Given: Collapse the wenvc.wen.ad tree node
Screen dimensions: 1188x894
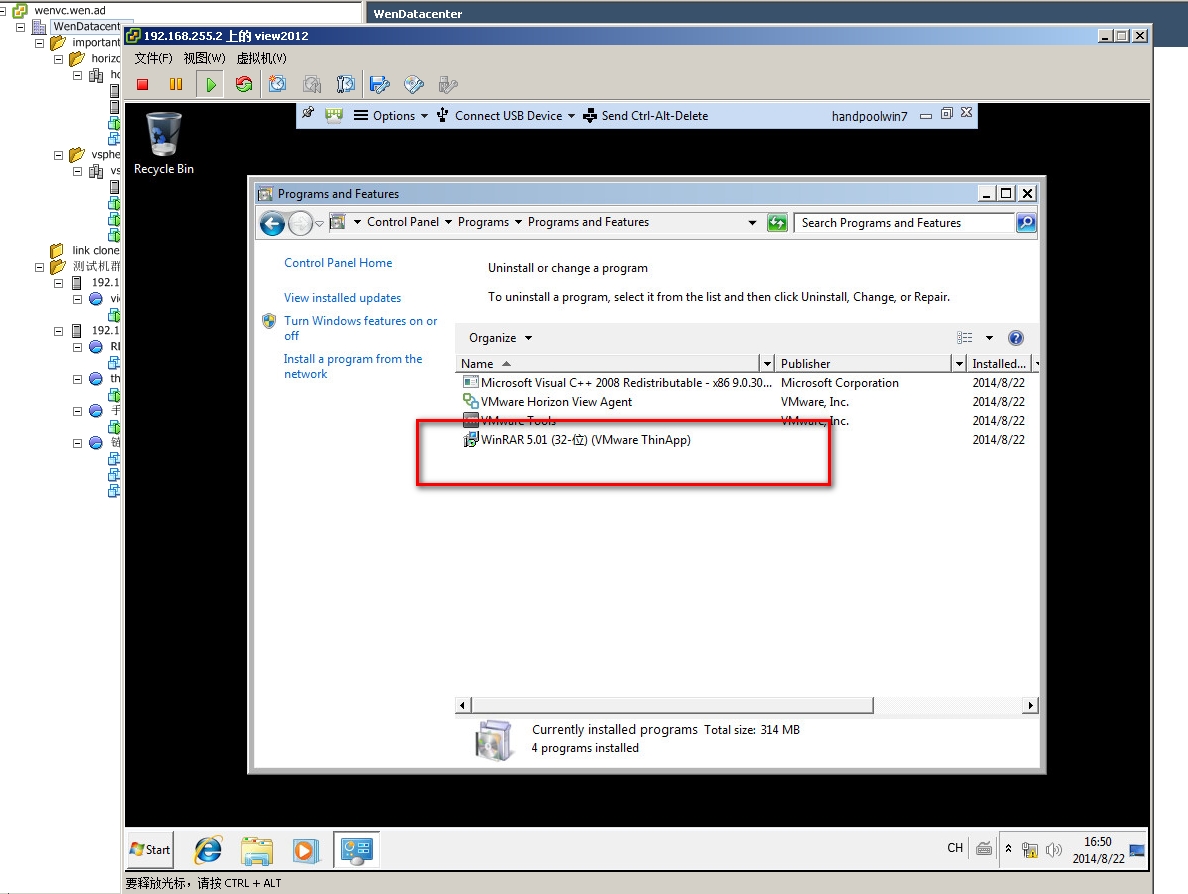Looking at the screenshot, I should pyautogui.click(x=2, y=11).
